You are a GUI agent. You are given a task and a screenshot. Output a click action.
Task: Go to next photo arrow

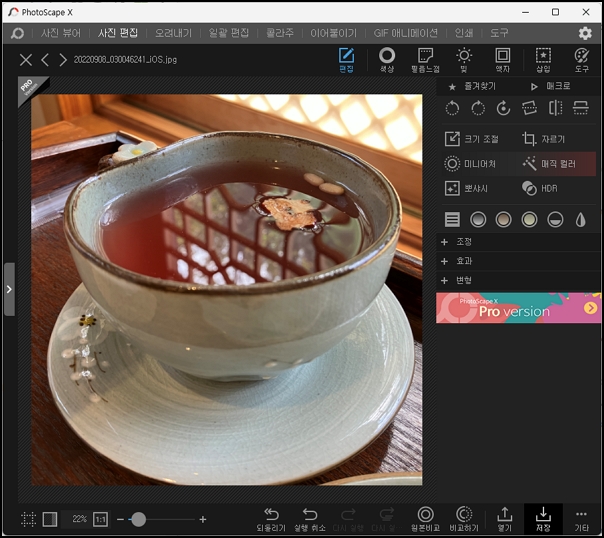click(63, 60)
